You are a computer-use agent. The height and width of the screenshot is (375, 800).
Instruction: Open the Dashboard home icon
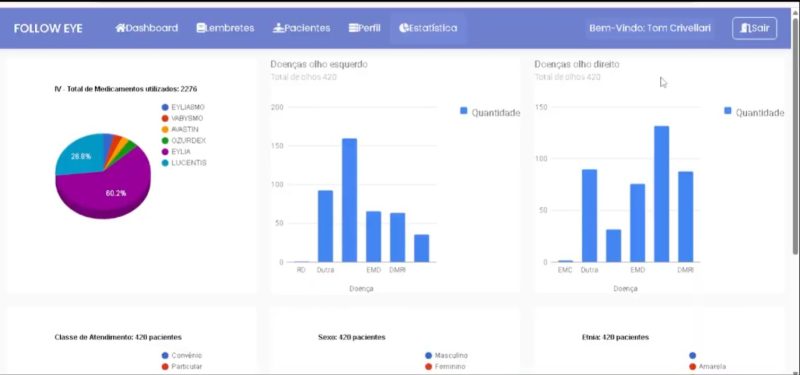pyautogui.click(x=120, y=28)
